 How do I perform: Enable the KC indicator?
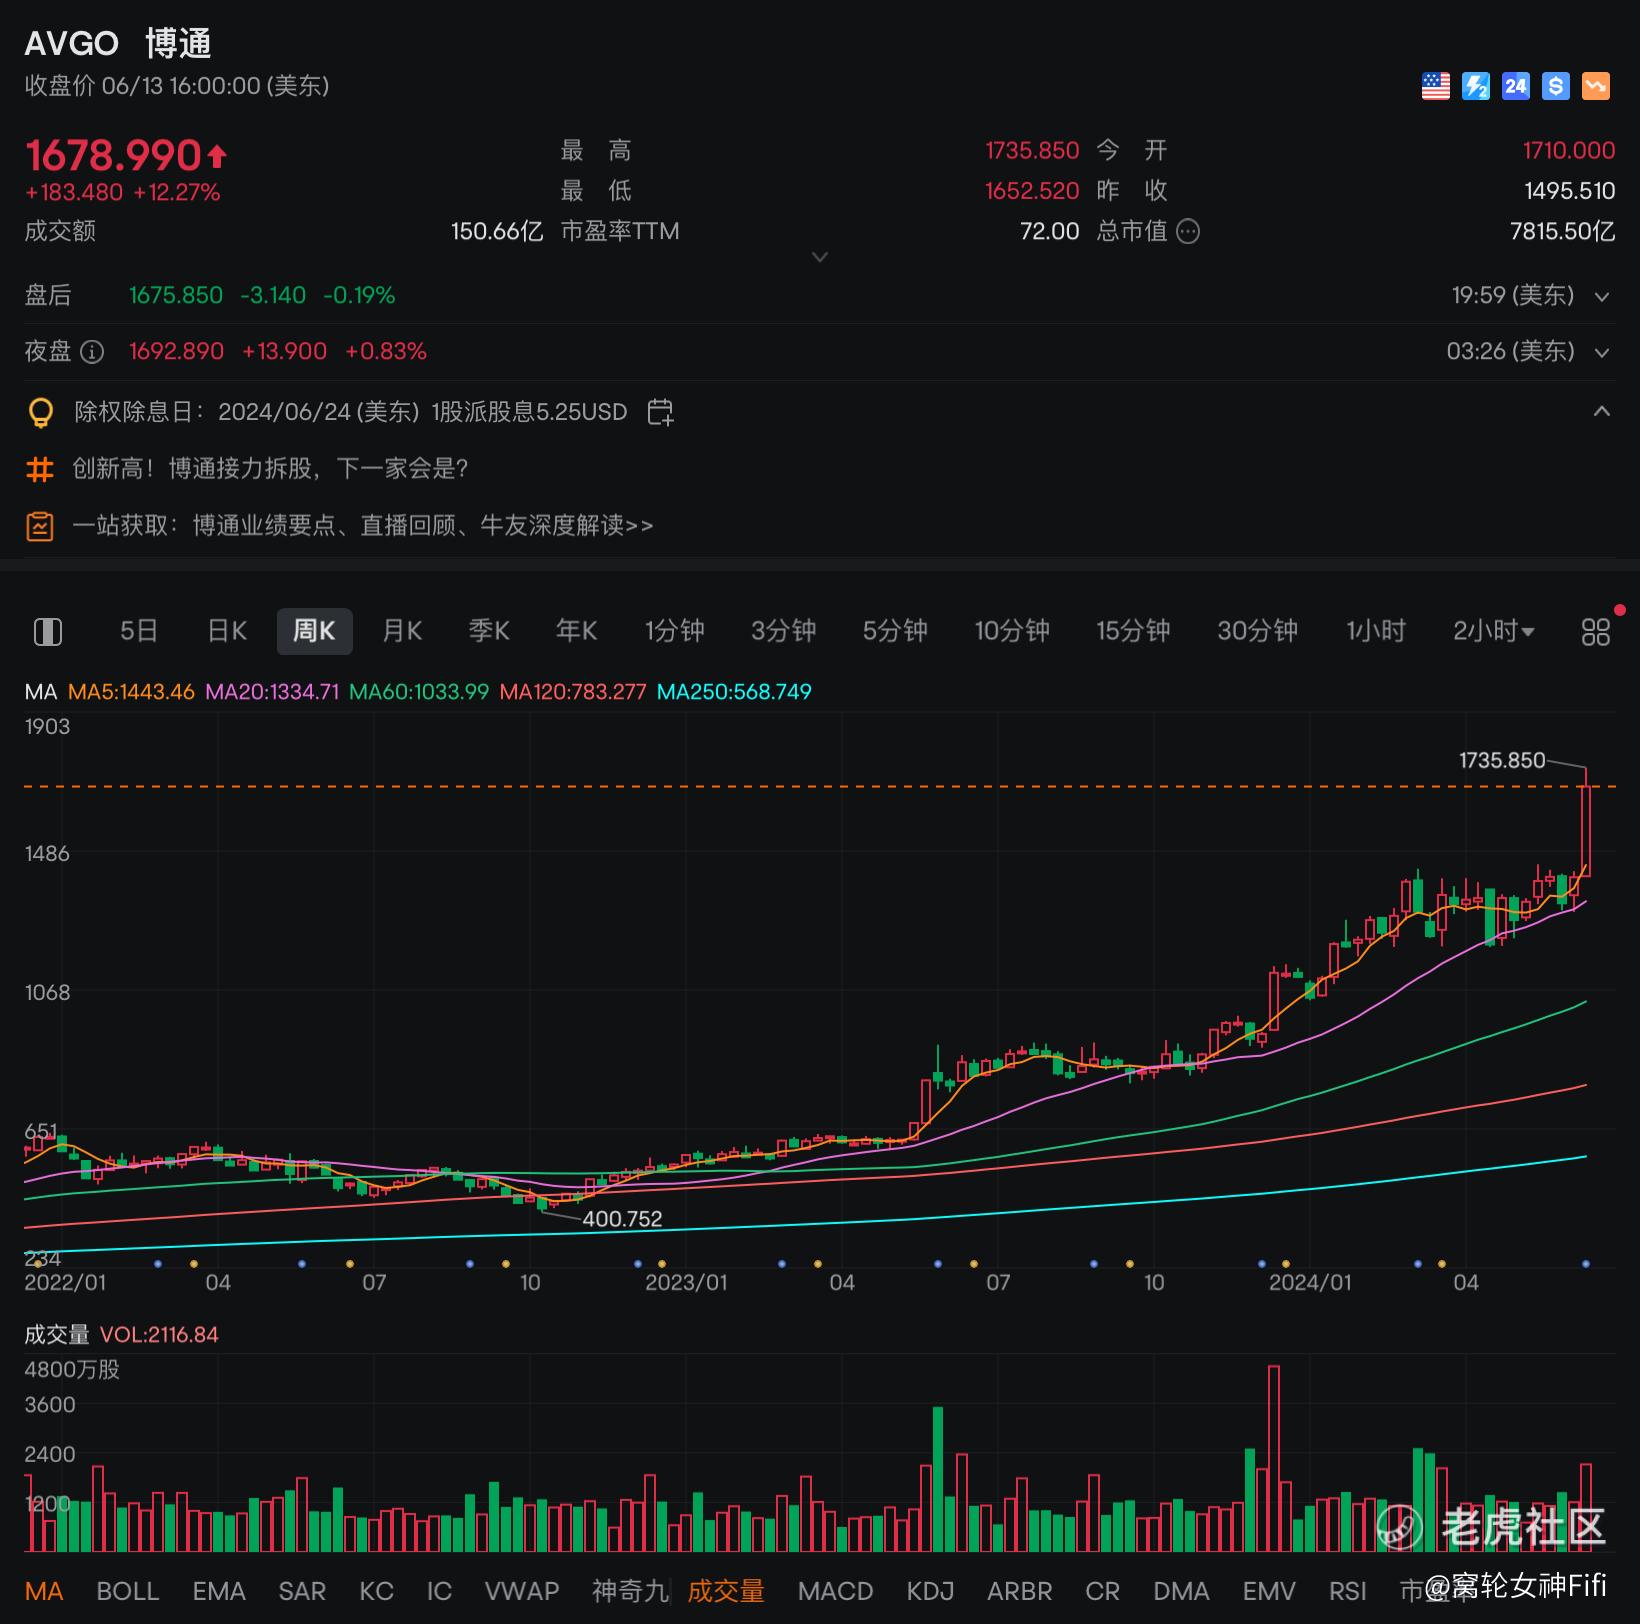pos(376,1591)
